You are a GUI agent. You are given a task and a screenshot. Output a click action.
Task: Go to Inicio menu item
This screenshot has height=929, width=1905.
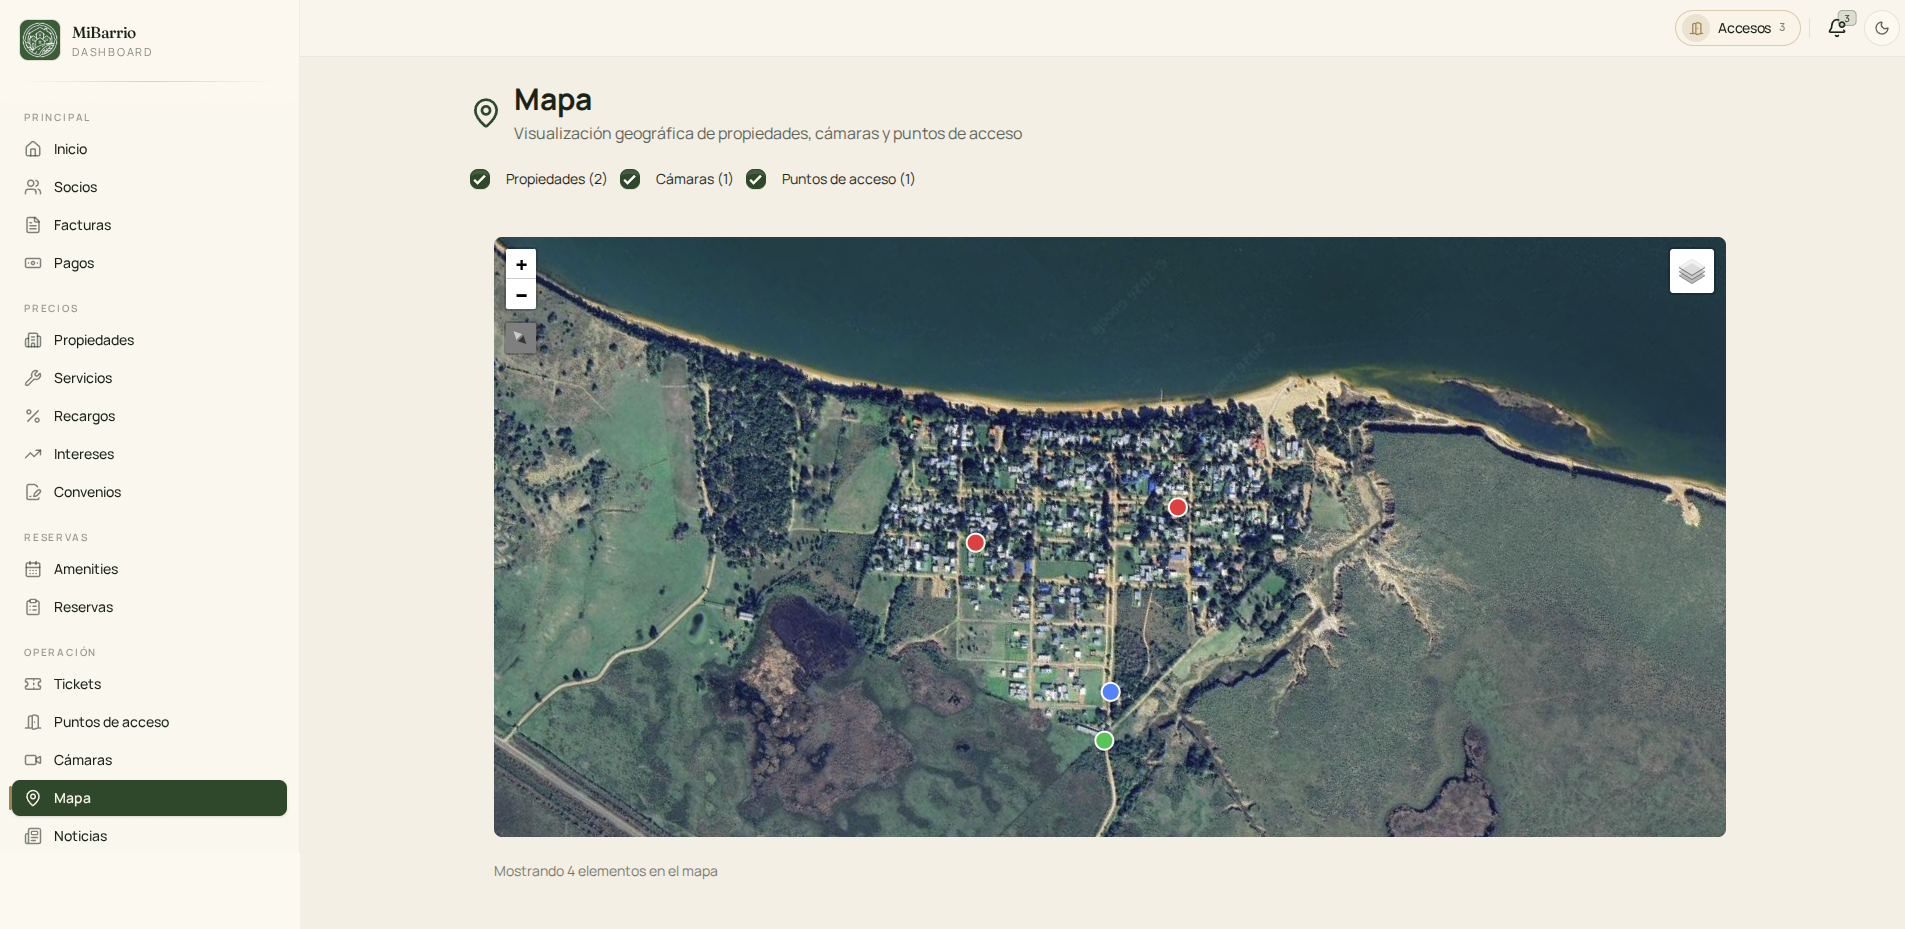point(148,149)
